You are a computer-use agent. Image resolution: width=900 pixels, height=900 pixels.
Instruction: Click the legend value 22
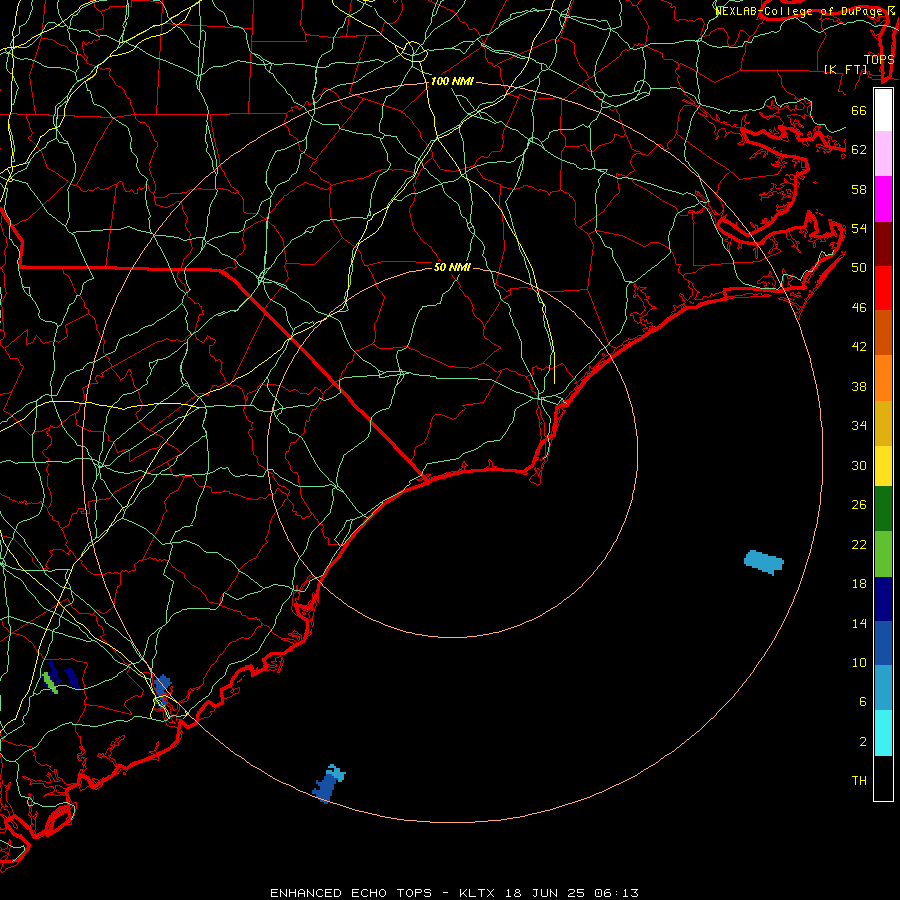point(859,544)
